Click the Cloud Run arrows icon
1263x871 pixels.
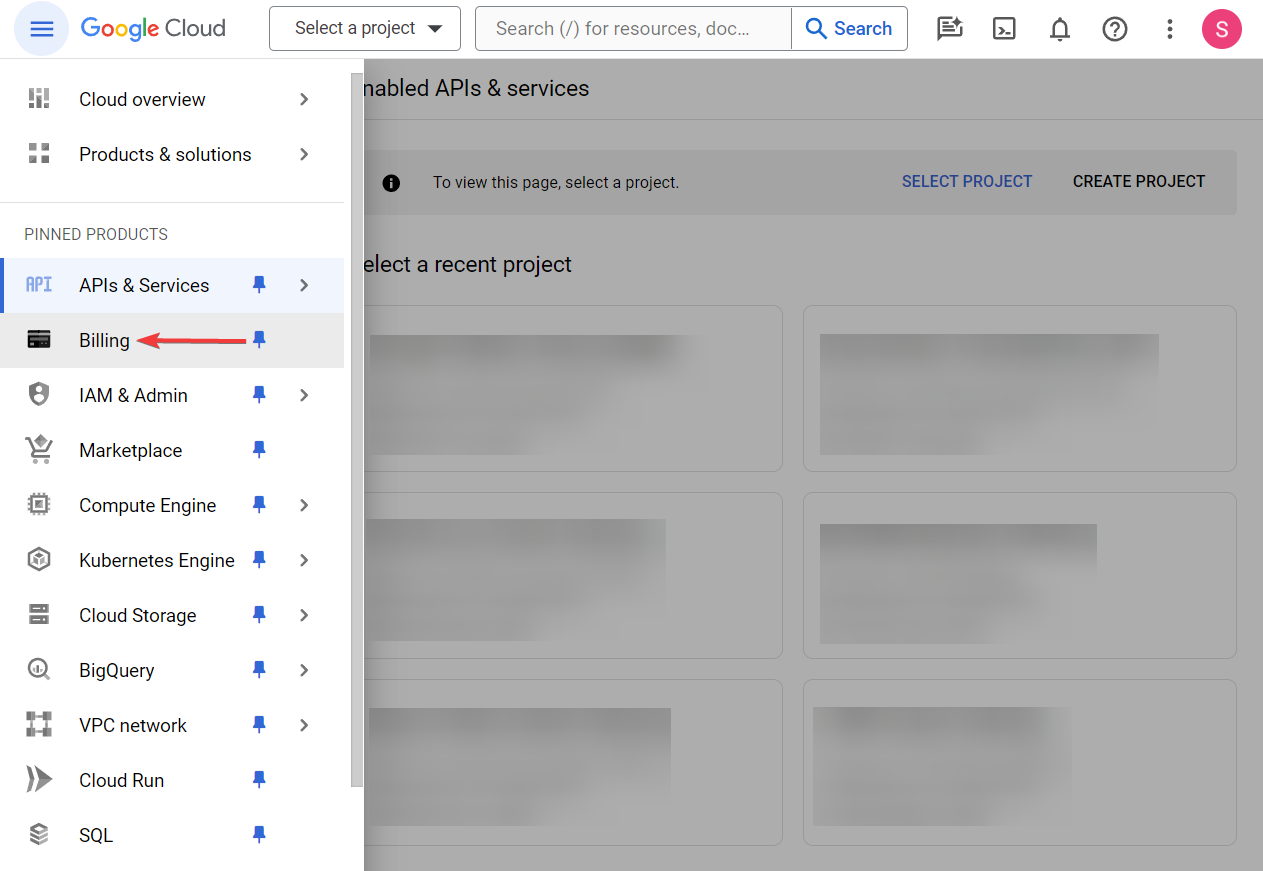click(x=39, y=779)
